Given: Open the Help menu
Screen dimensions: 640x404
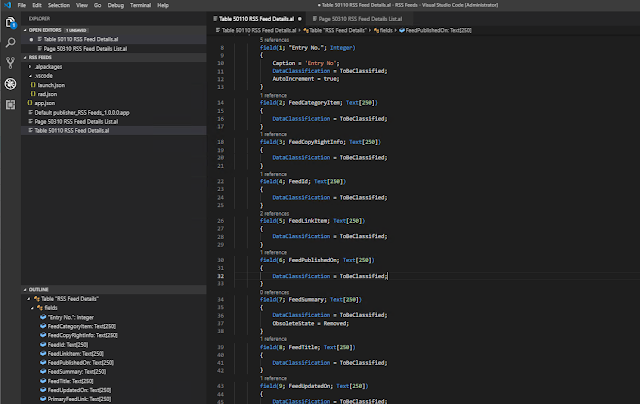Looking at the screenshot, I should 163,5.
